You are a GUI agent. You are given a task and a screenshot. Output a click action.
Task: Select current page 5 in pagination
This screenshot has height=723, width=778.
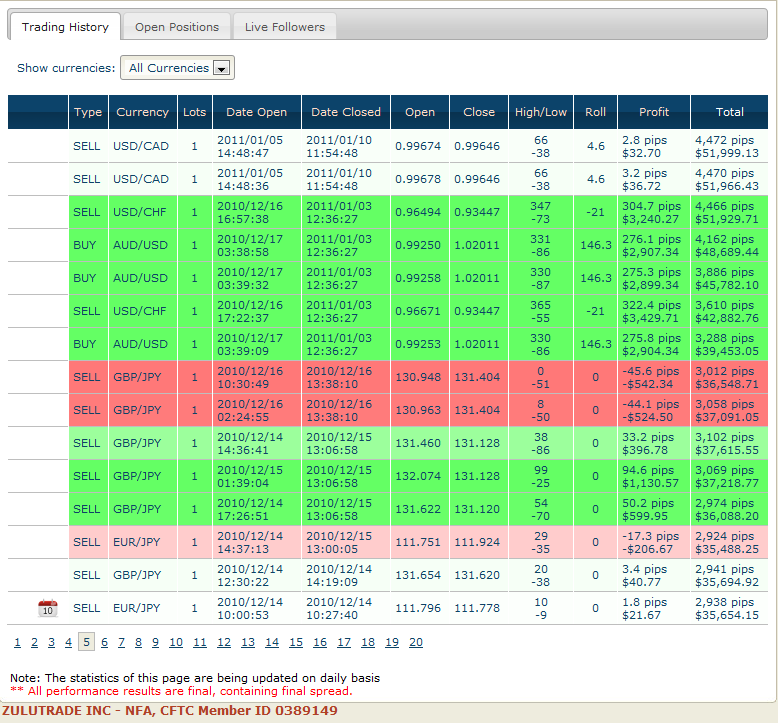coord(86,642)
